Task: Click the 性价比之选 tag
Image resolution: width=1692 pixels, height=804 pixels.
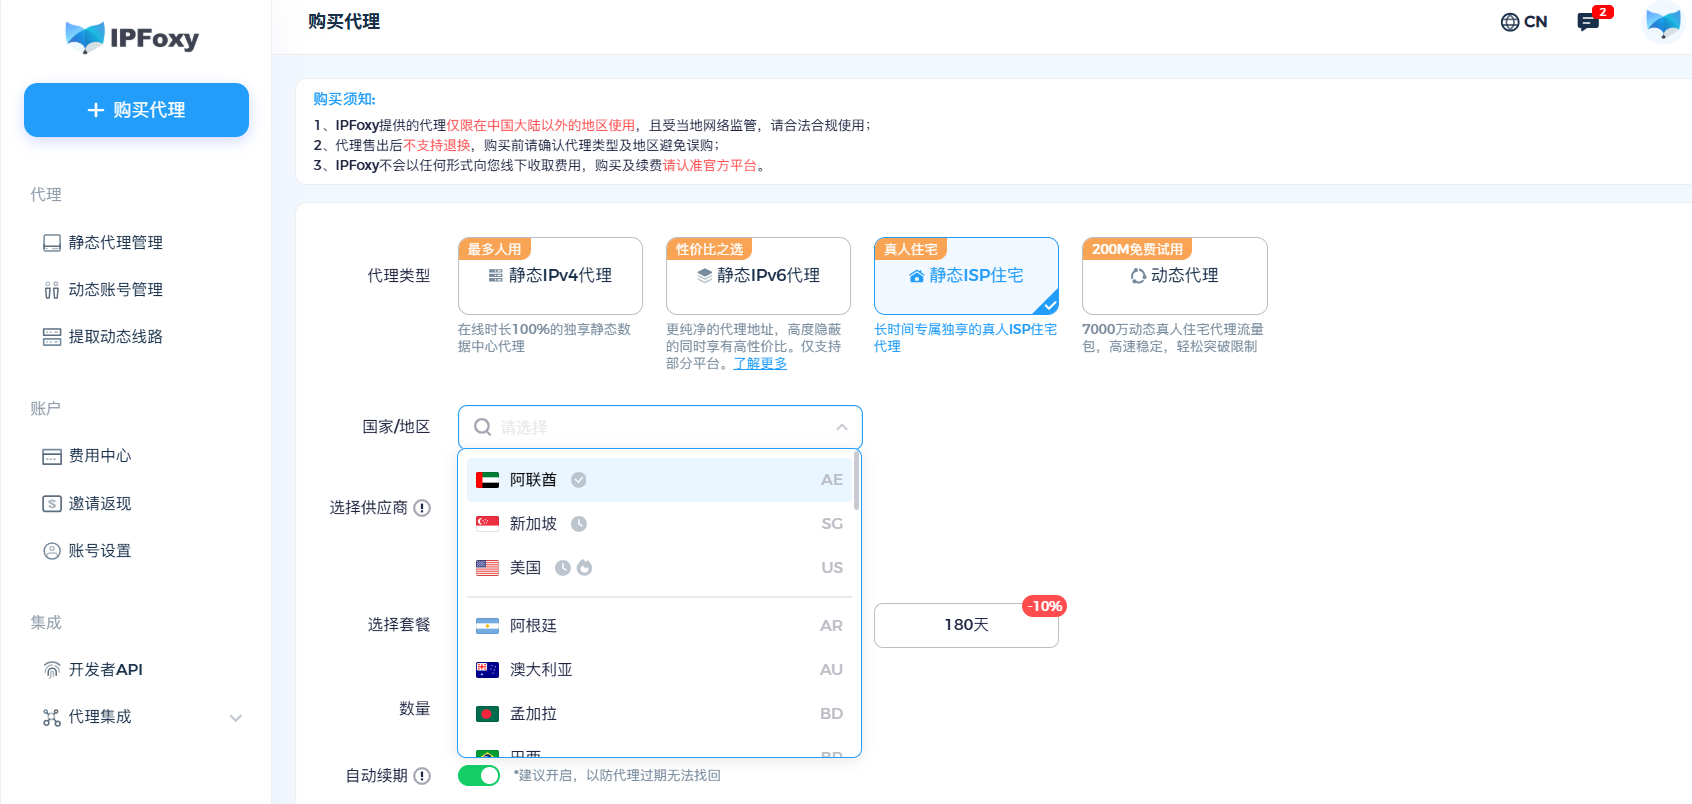Action: [709, 249]
